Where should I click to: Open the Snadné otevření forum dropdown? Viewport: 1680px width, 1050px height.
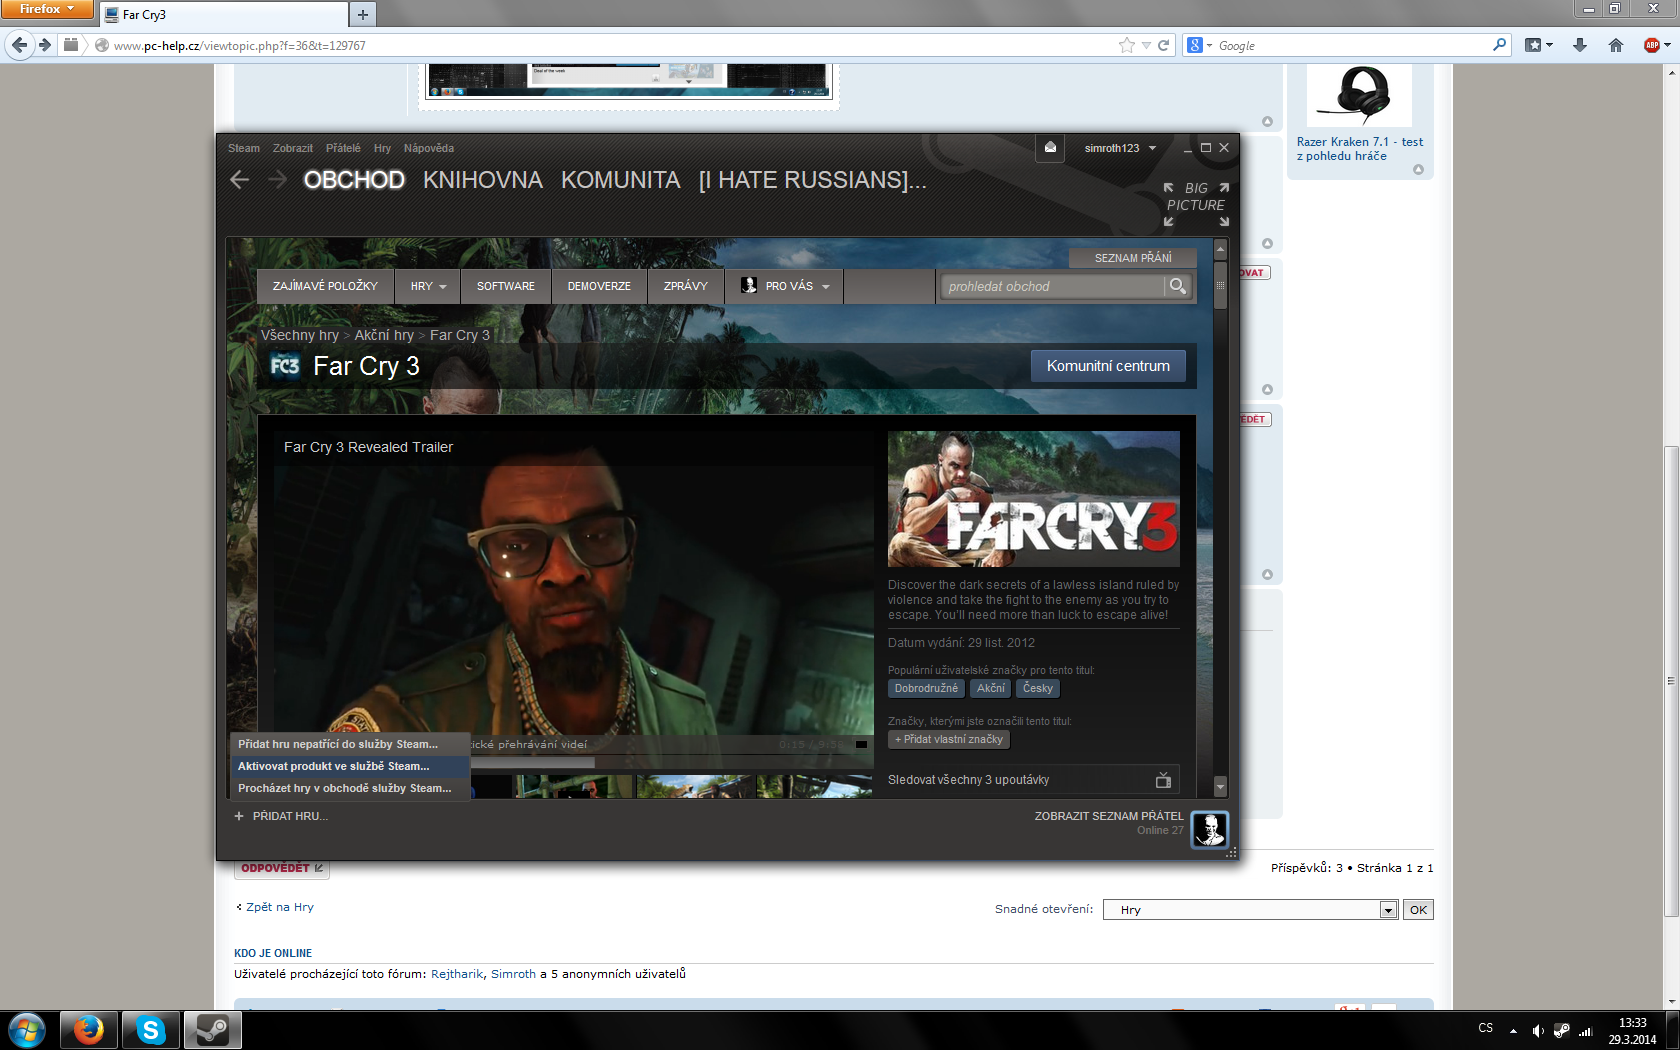pyautogui.click(x=1250, y=910)
